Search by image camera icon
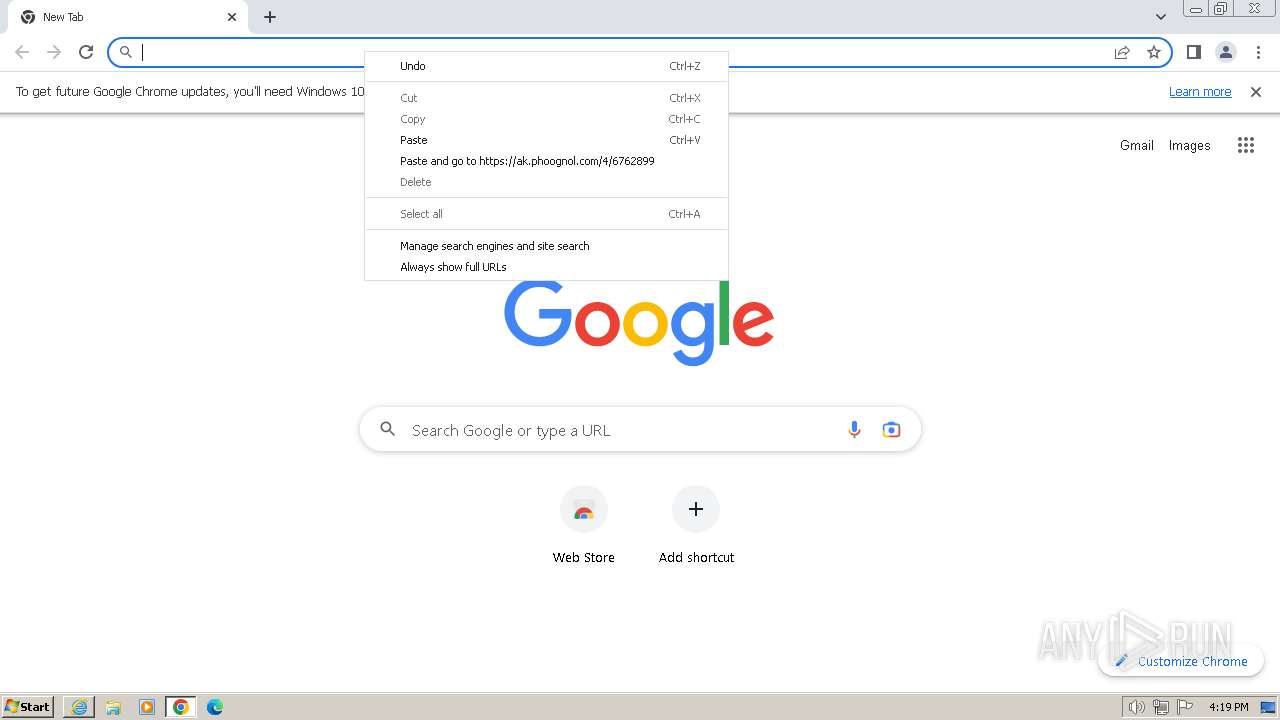 [x=891, y=430]
